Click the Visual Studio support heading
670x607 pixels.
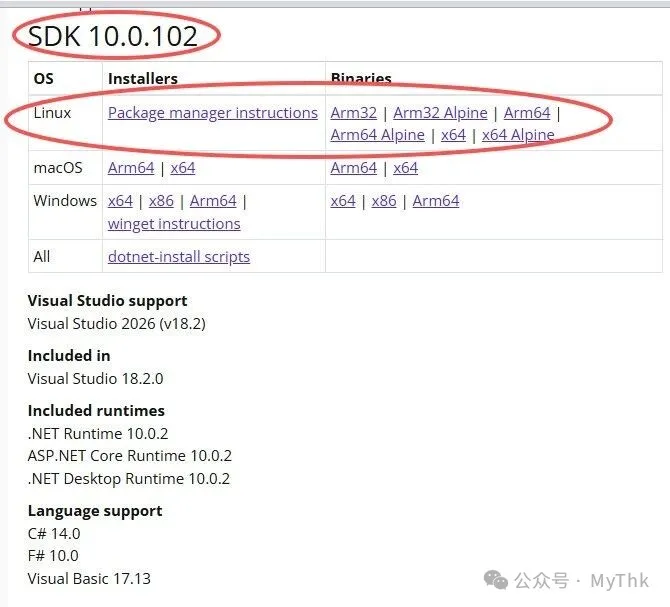point(107,301)
